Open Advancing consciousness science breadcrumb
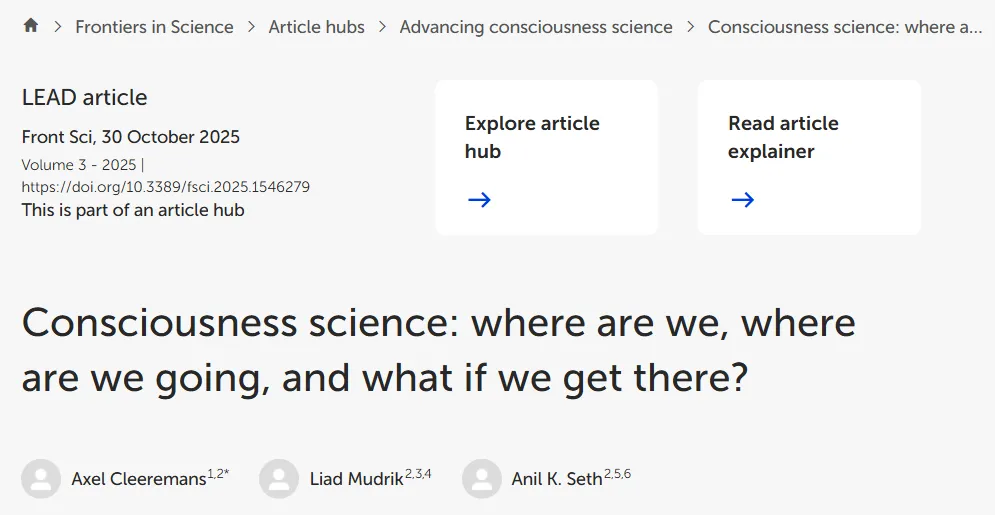The image size is (995, 515). [536, 27]
